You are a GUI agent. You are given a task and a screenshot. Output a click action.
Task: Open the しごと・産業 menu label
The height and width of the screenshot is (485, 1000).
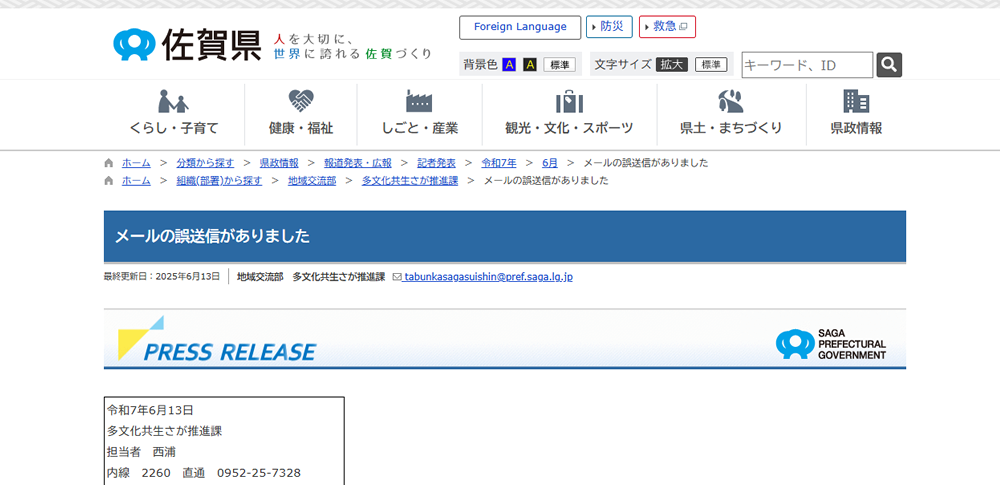click(420, 128)
